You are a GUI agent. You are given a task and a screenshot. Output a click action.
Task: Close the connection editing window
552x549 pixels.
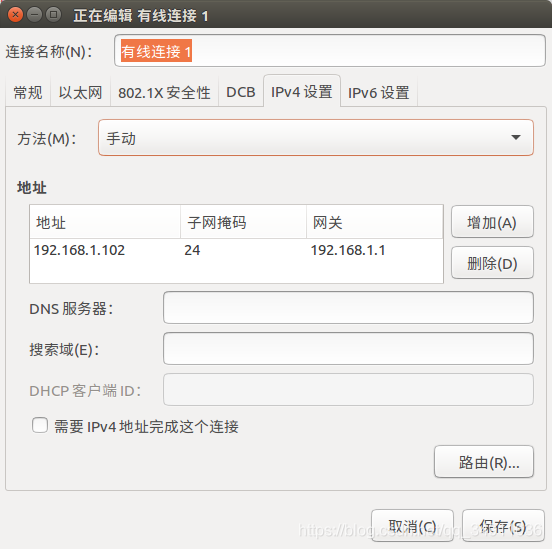15,15
